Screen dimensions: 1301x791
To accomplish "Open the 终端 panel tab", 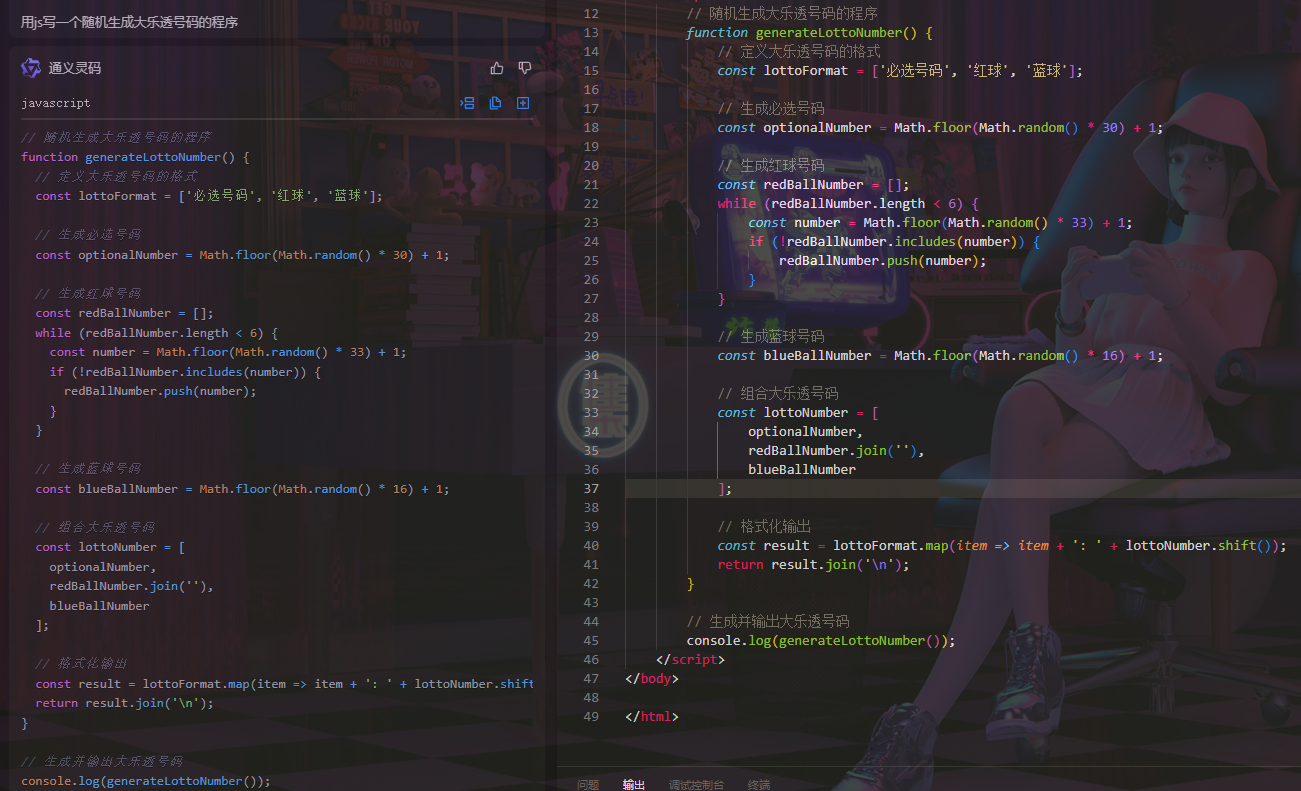I will (759, 785).
